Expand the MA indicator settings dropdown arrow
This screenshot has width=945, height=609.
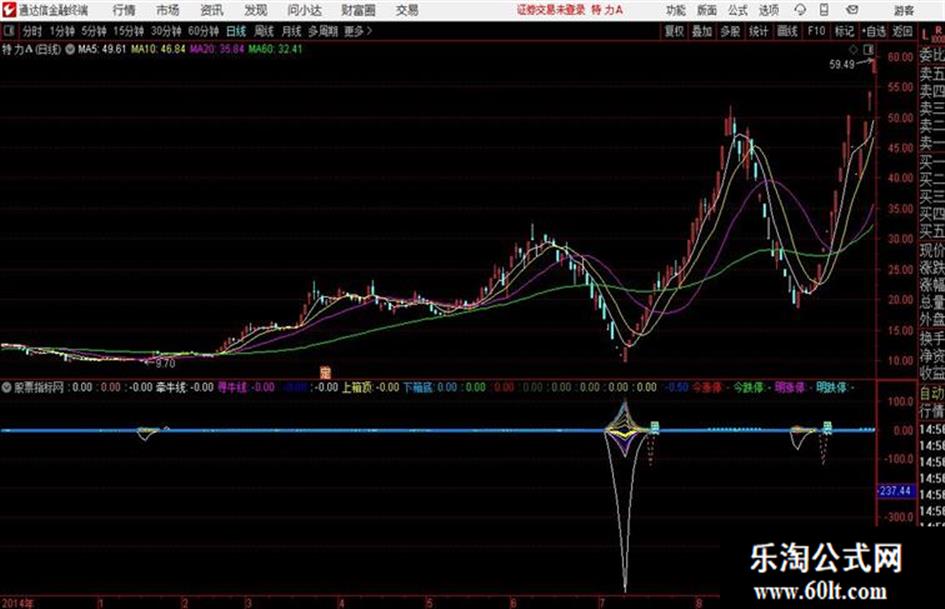coord(70,49)
